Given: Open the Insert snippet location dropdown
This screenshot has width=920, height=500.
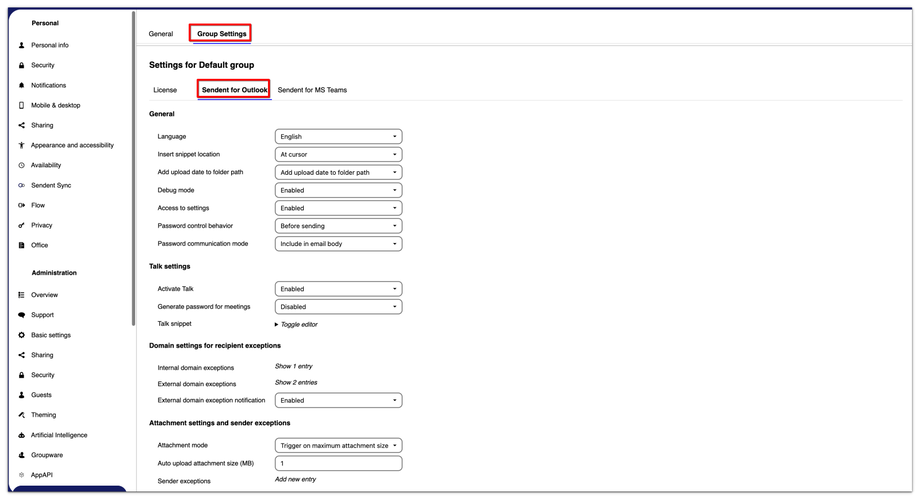Looking at the screenshot, I should point(339,154).
